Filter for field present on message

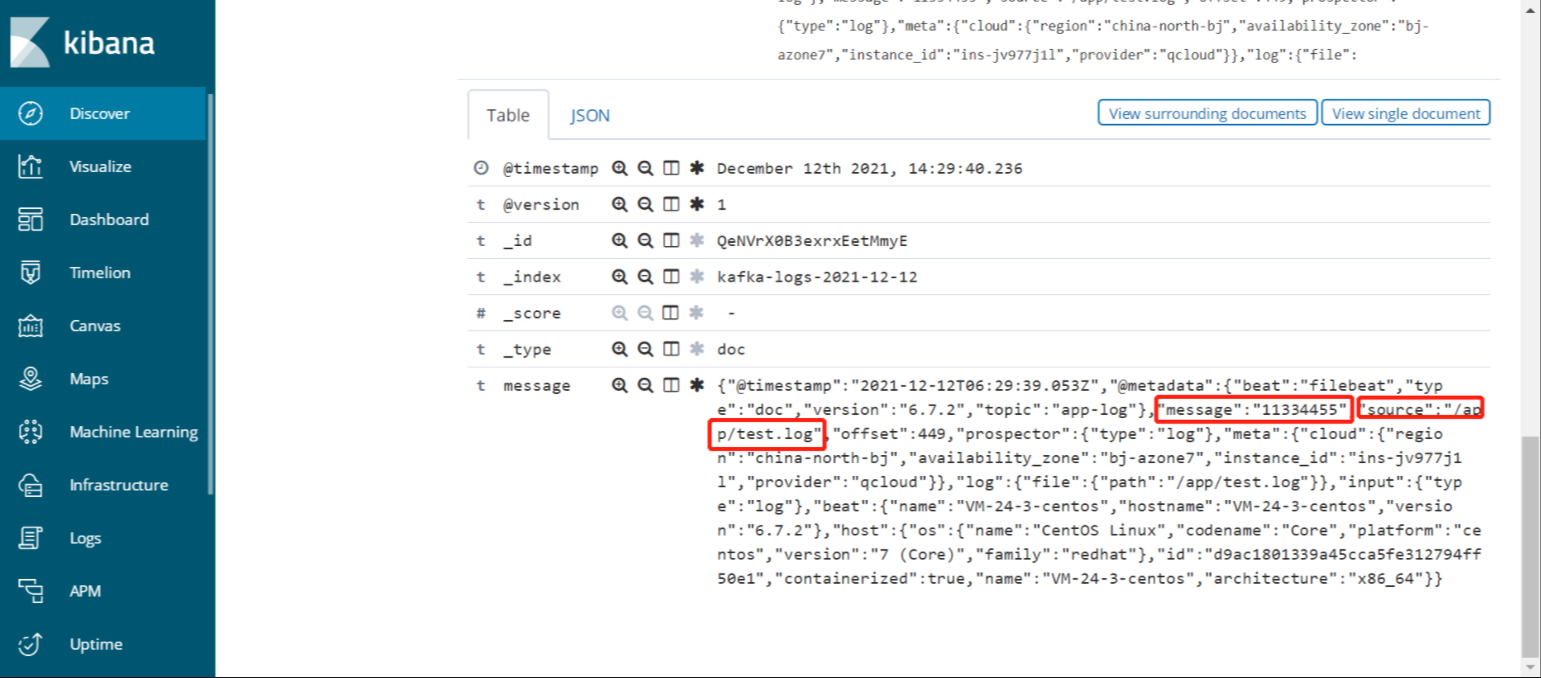click(x=697, y=385)
